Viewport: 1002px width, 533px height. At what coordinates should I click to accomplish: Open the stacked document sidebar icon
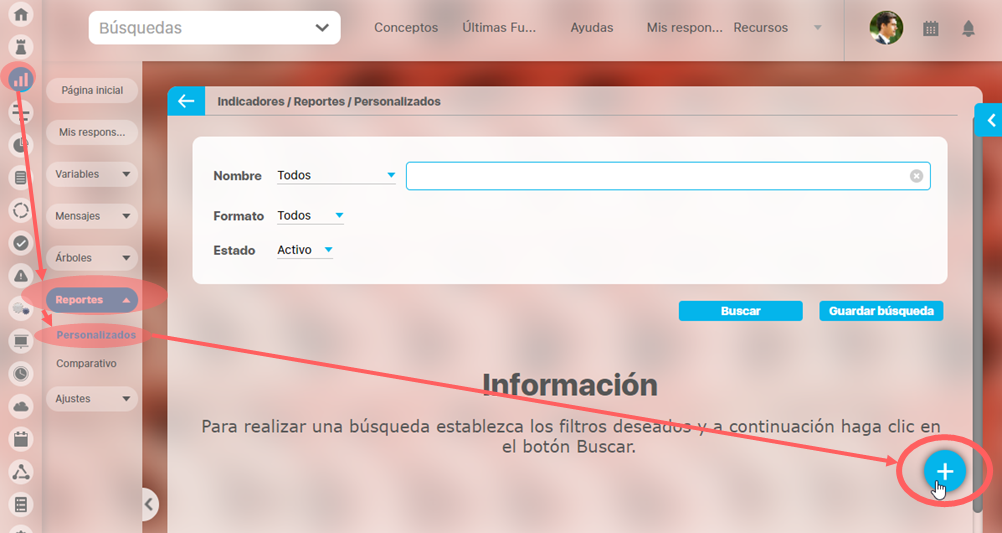click(20, 178)
